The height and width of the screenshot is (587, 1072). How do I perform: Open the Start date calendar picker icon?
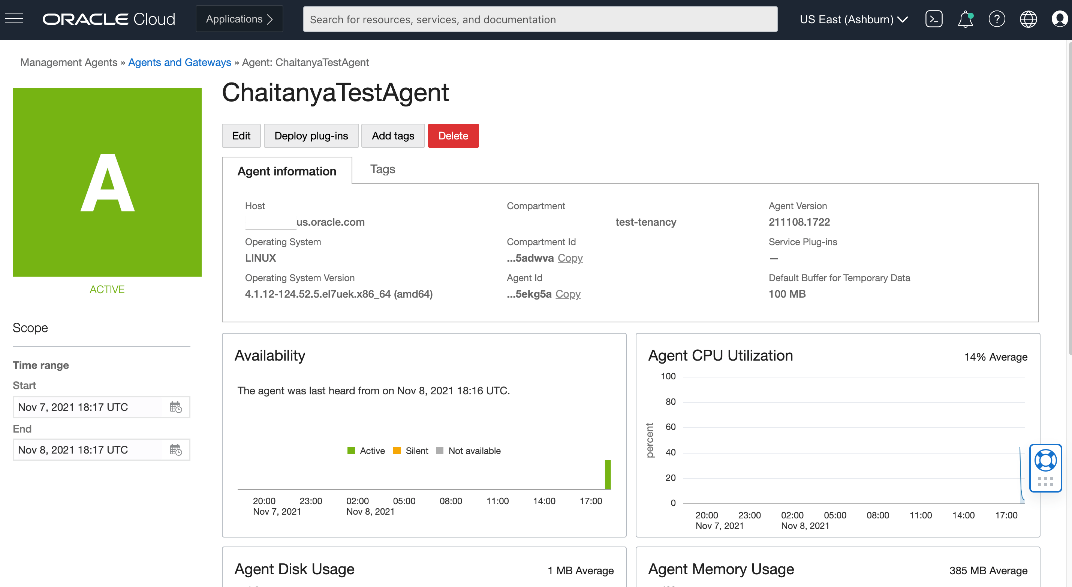tap(176, 407)
